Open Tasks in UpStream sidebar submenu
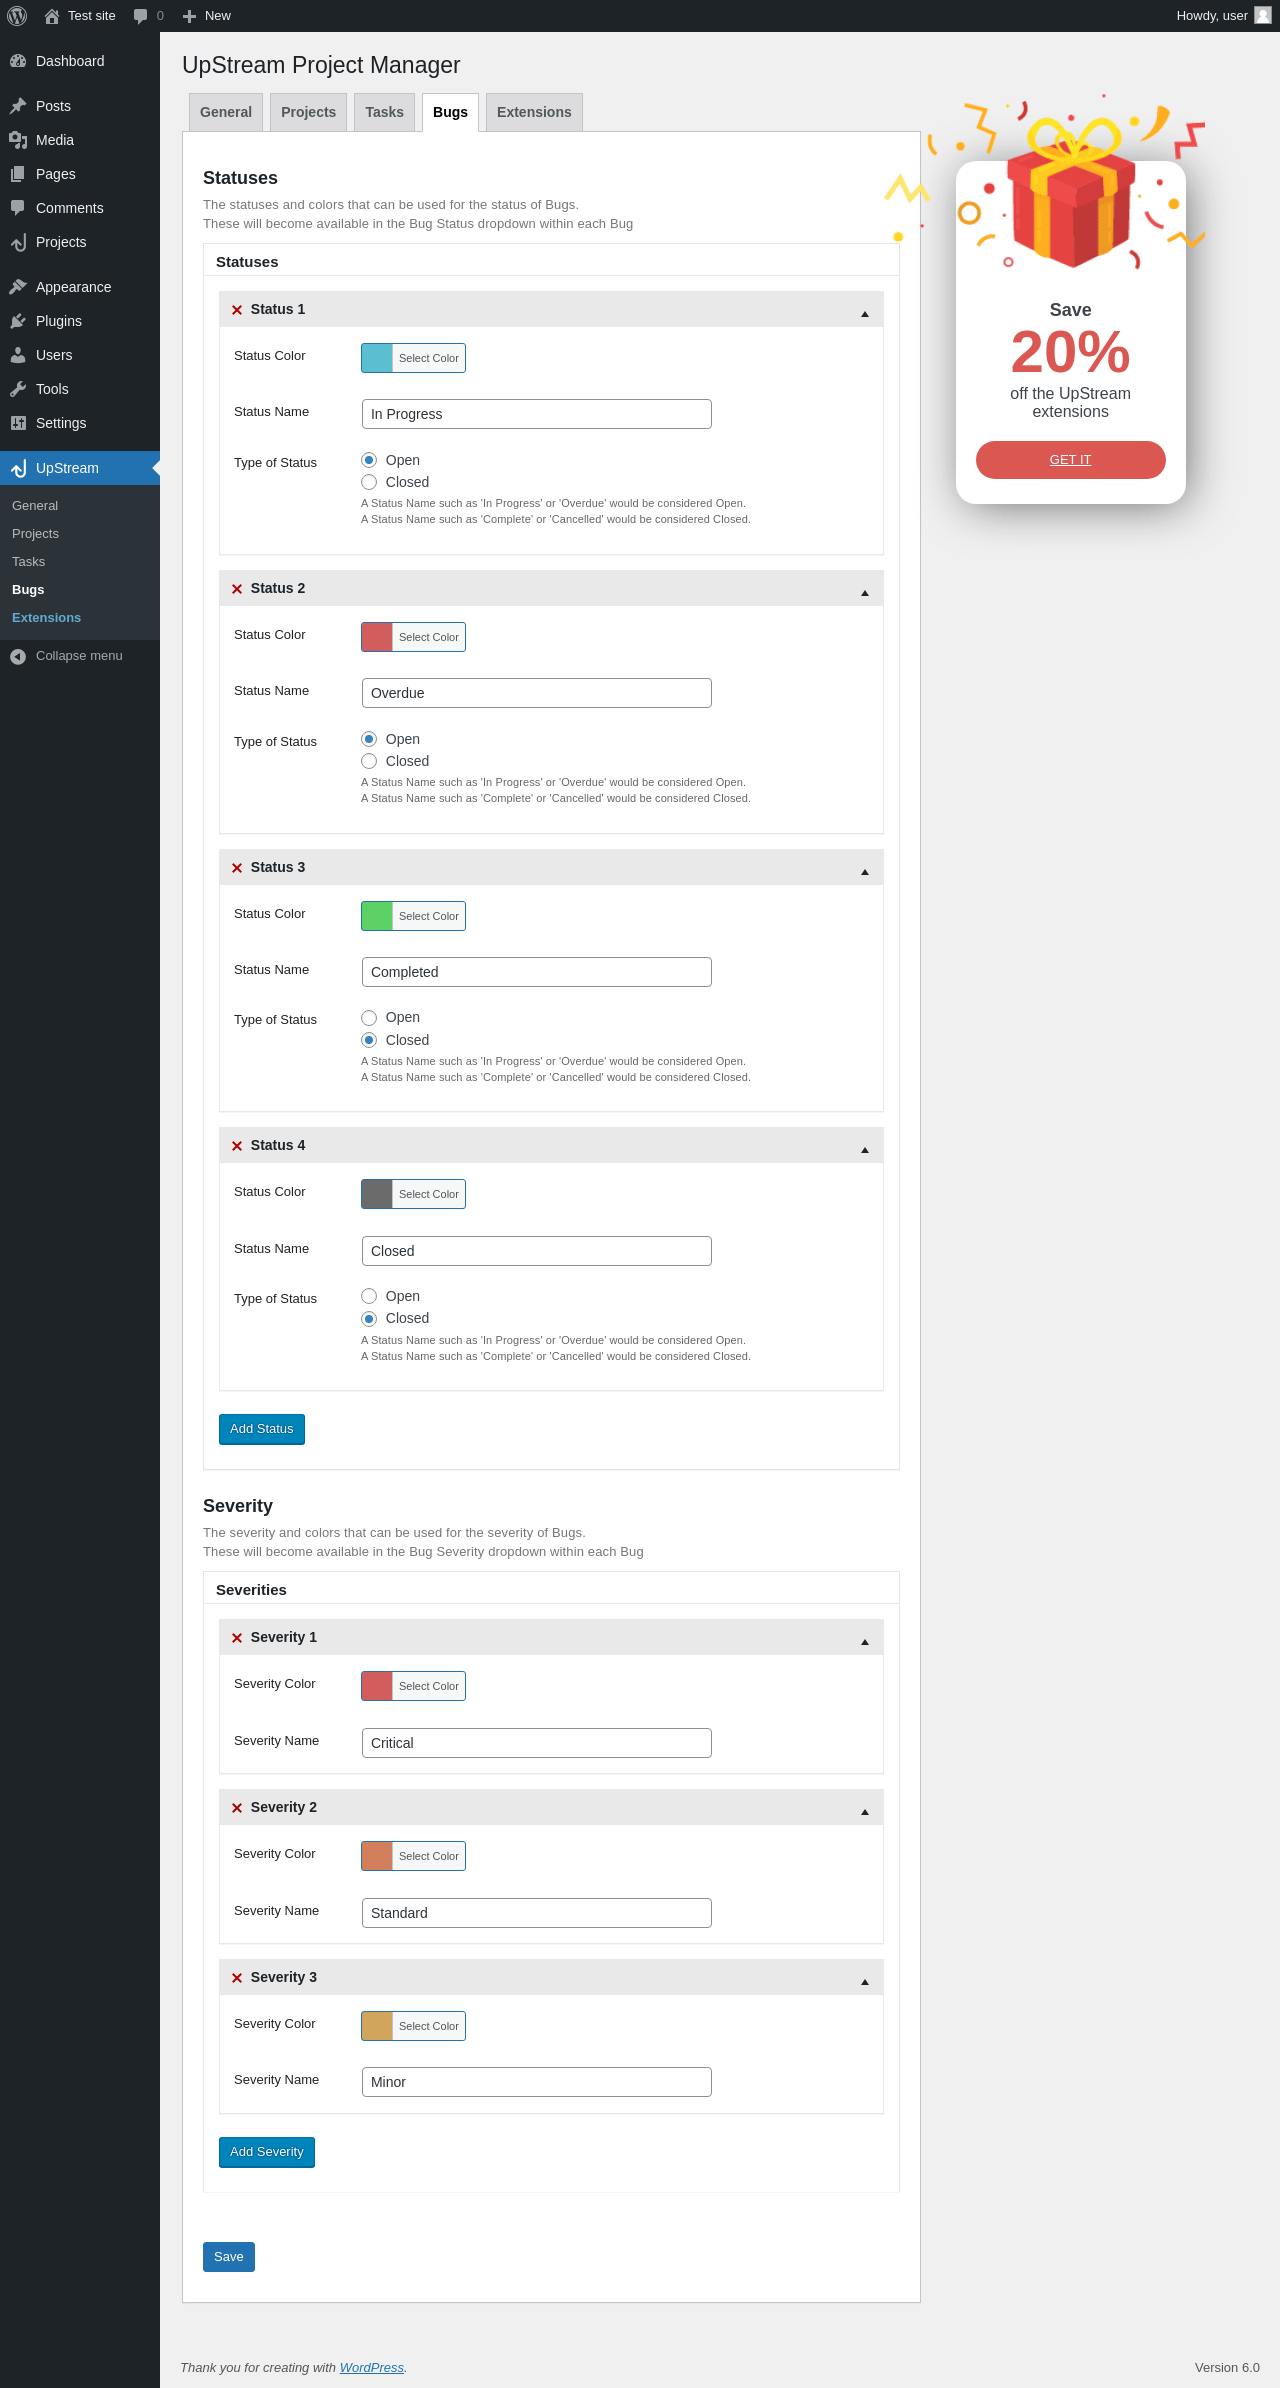Viewport: 1280px width, 2388px height. [x=29, y=562]
